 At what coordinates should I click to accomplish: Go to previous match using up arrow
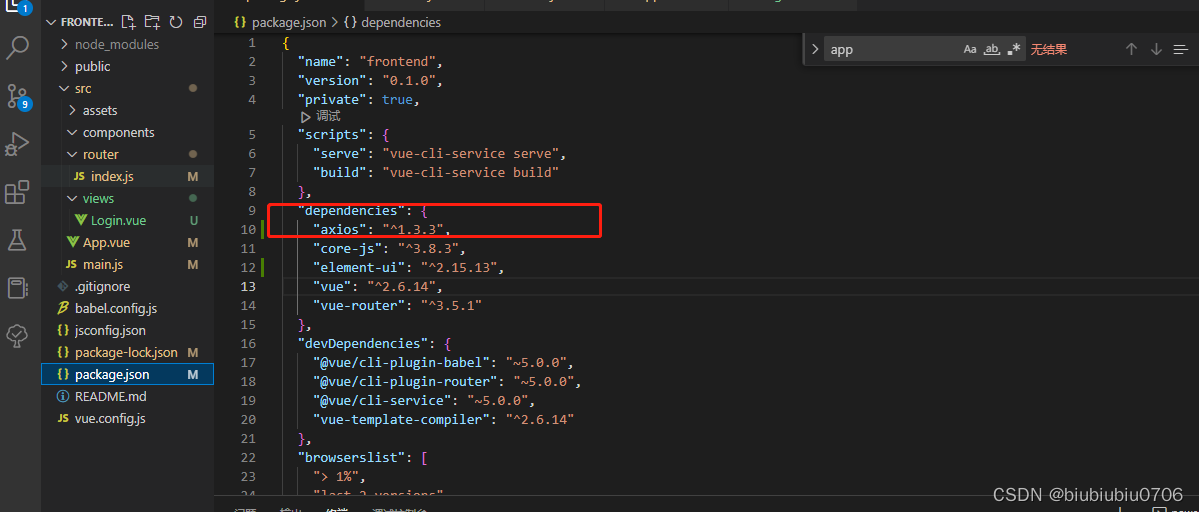coord(1131,49)
